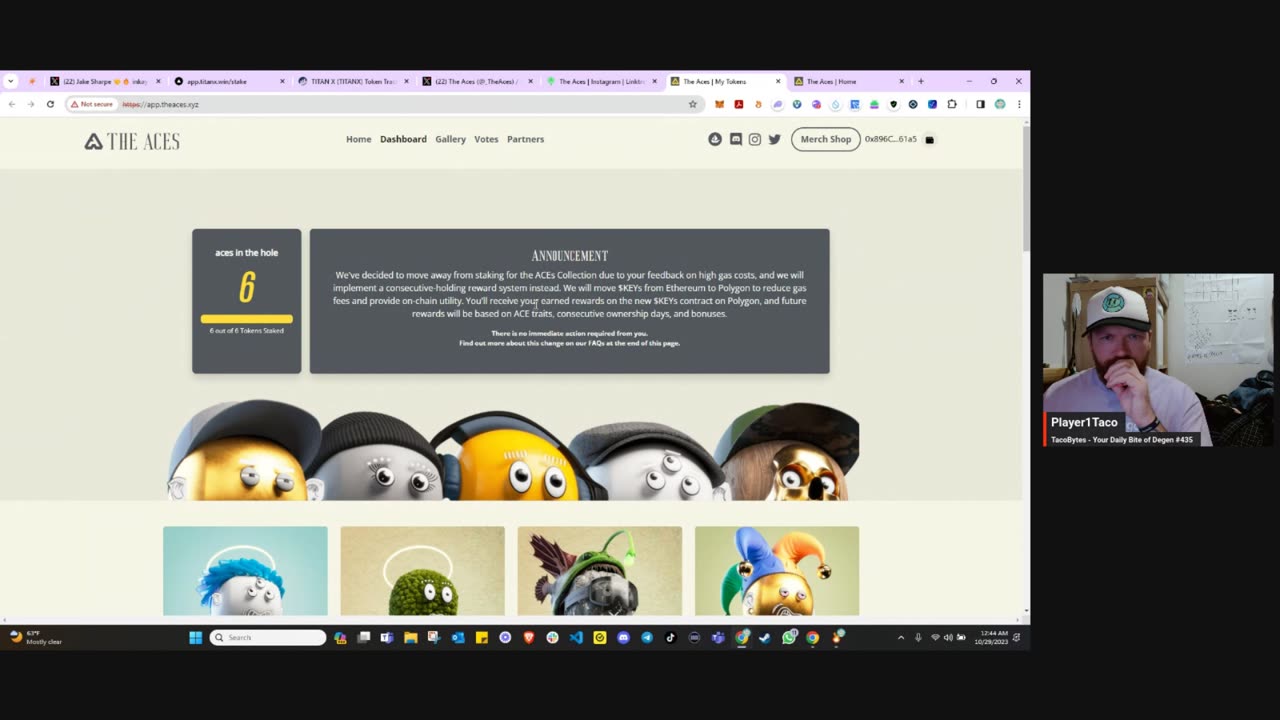
Task: Click the browser reload button
Action: (x=50, y=104)
